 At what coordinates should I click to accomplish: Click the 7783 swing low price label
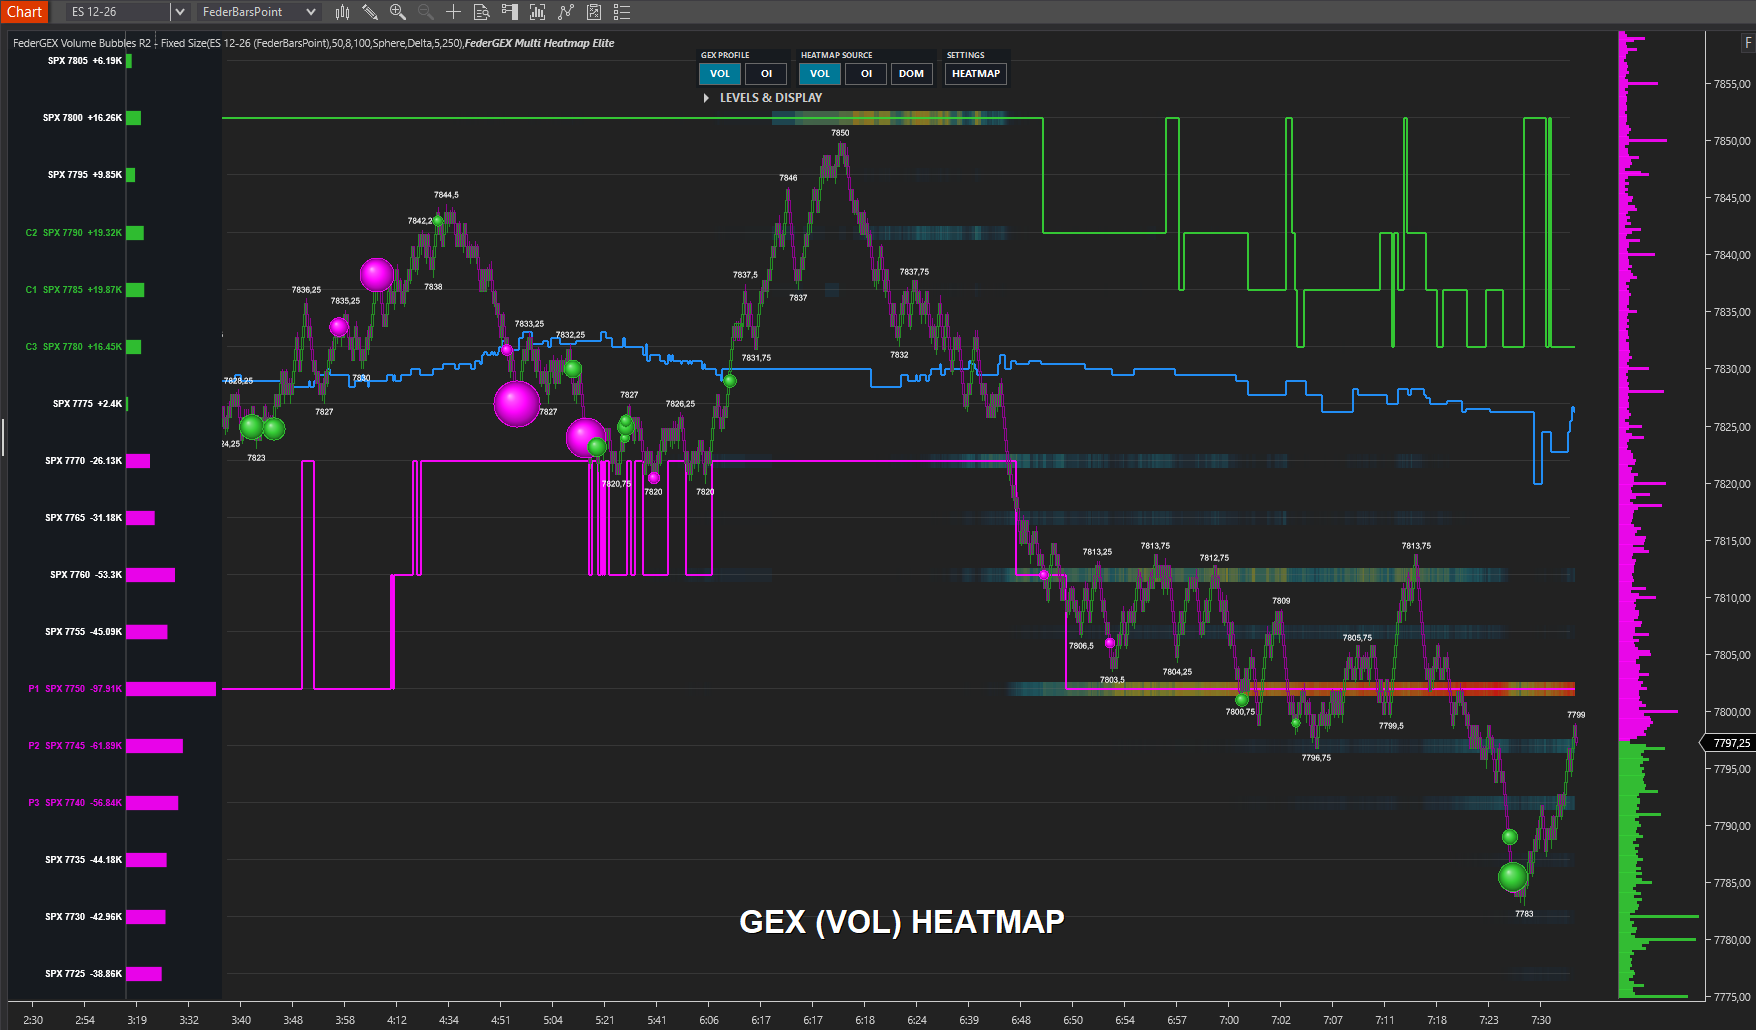(1524, 914)
